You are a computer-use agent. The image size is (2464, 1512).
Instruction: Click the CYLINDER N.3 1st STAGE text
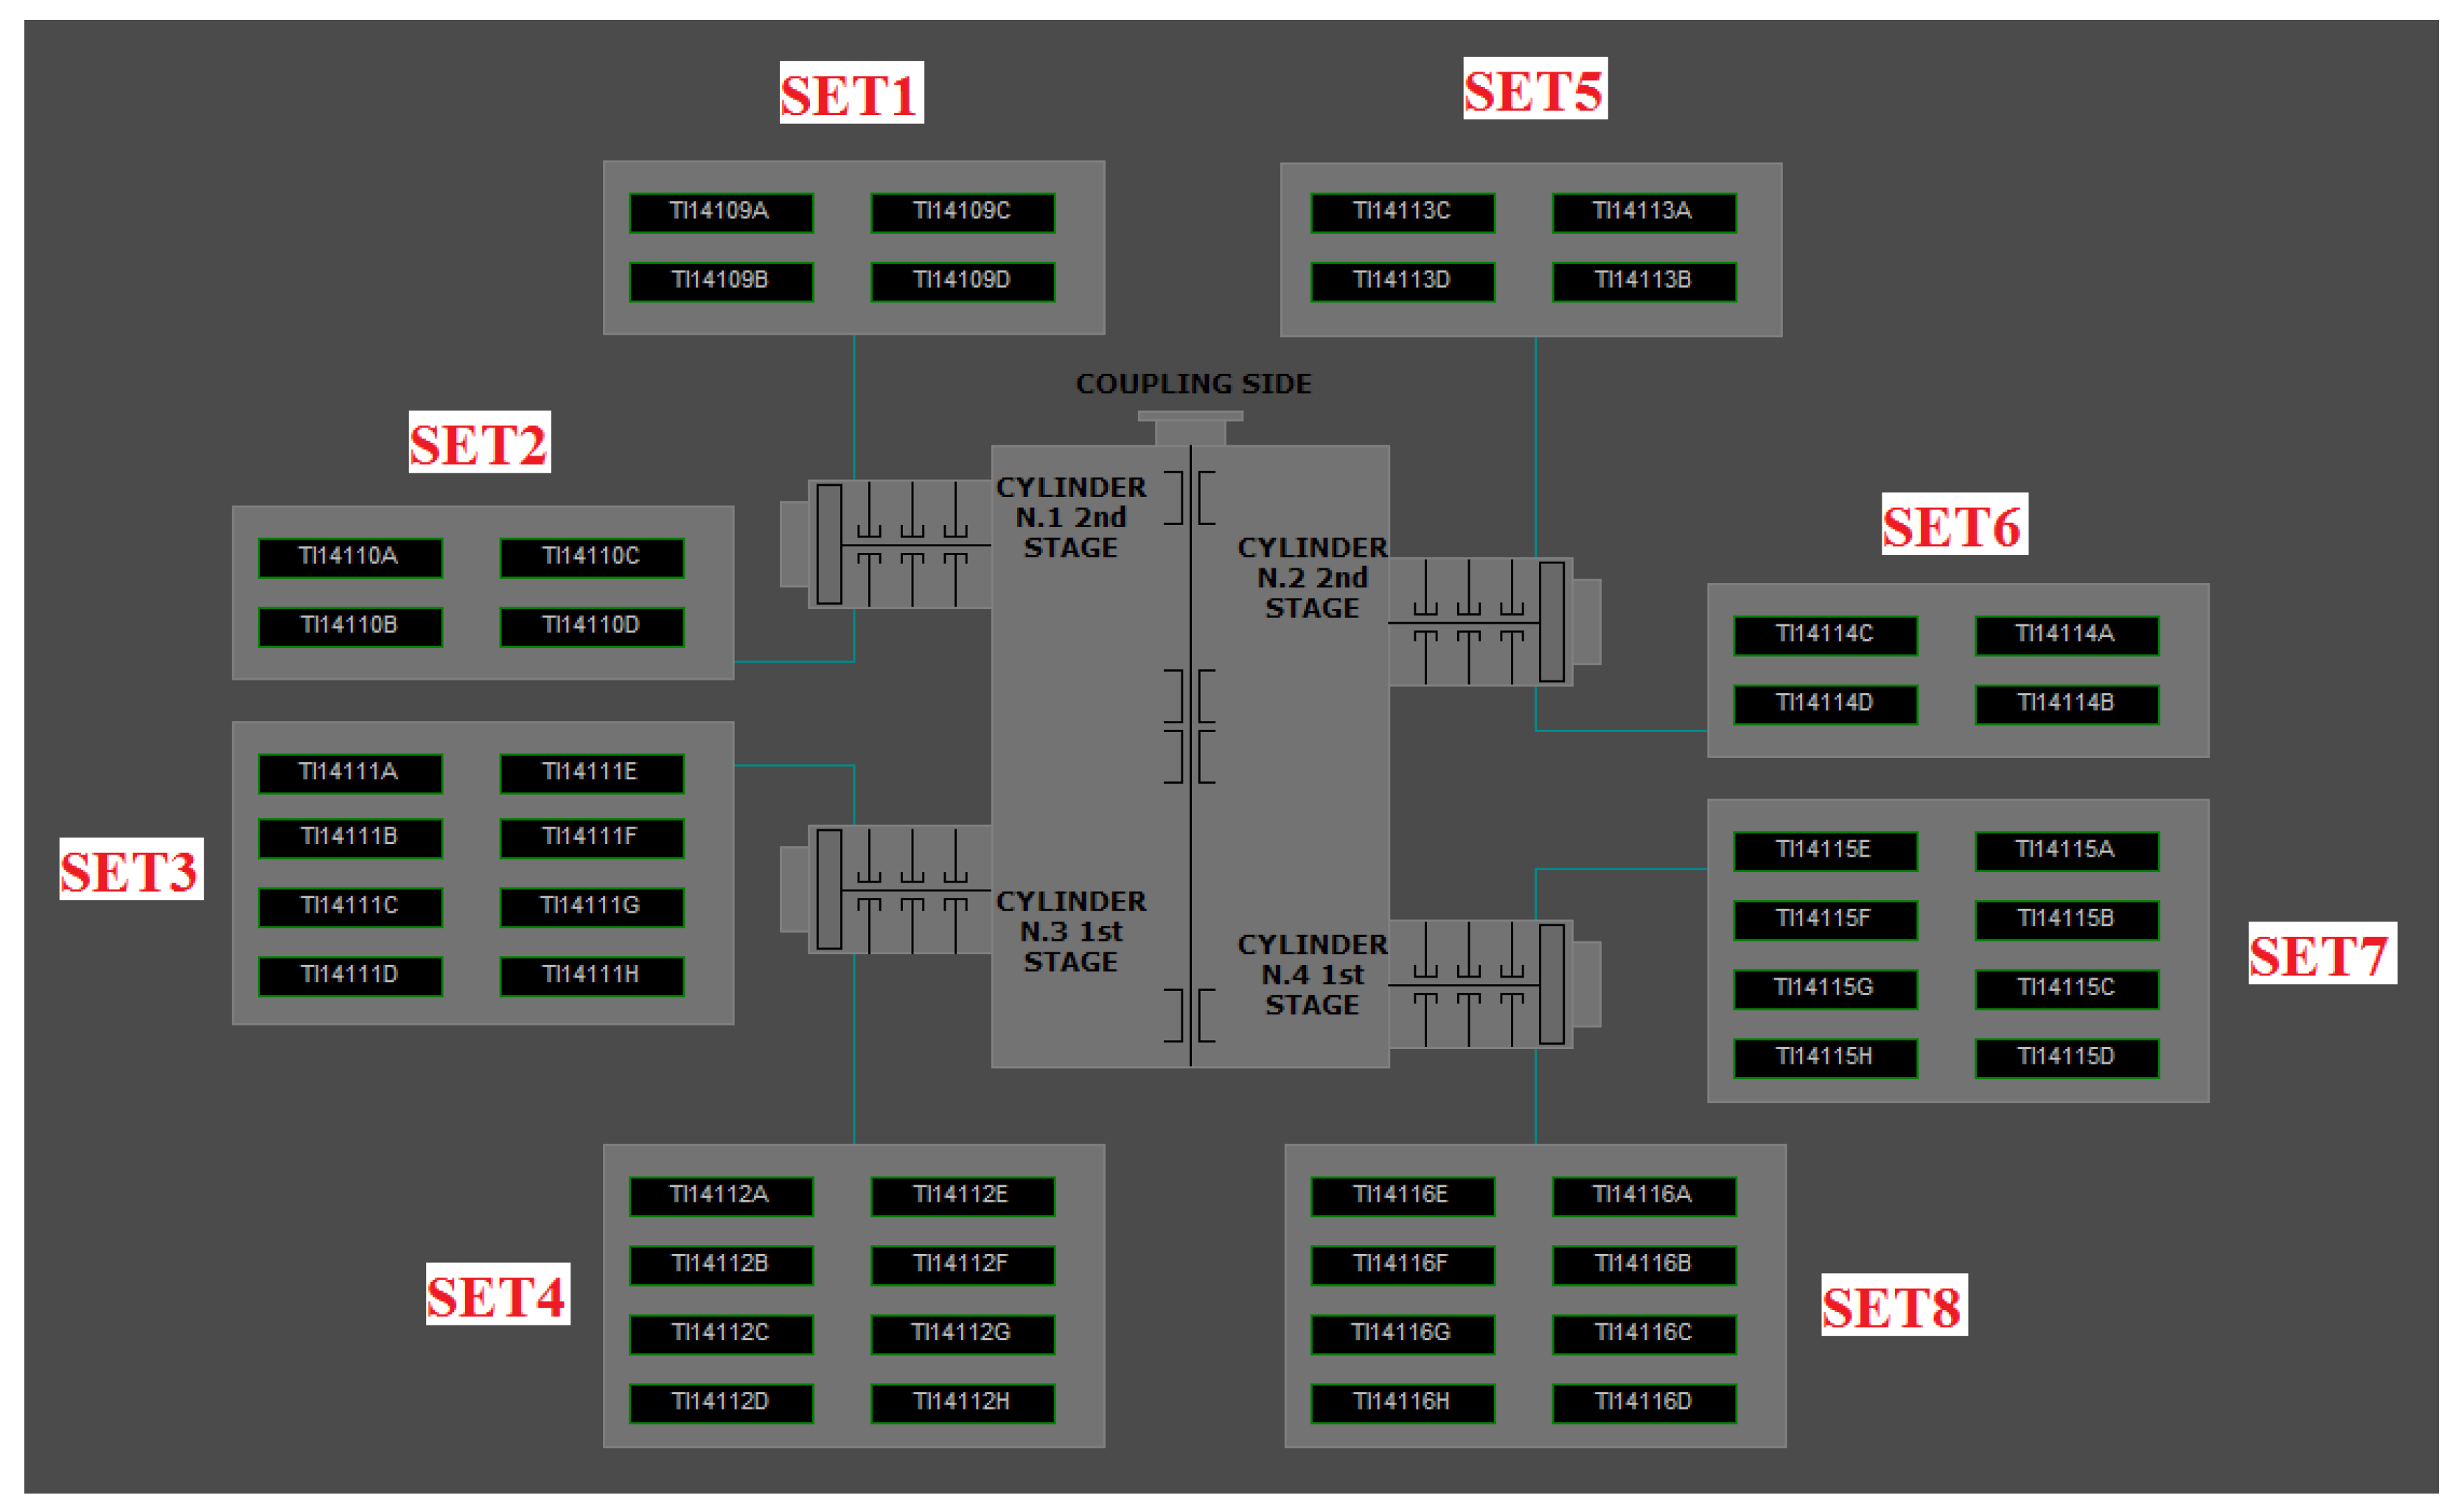1071,931
